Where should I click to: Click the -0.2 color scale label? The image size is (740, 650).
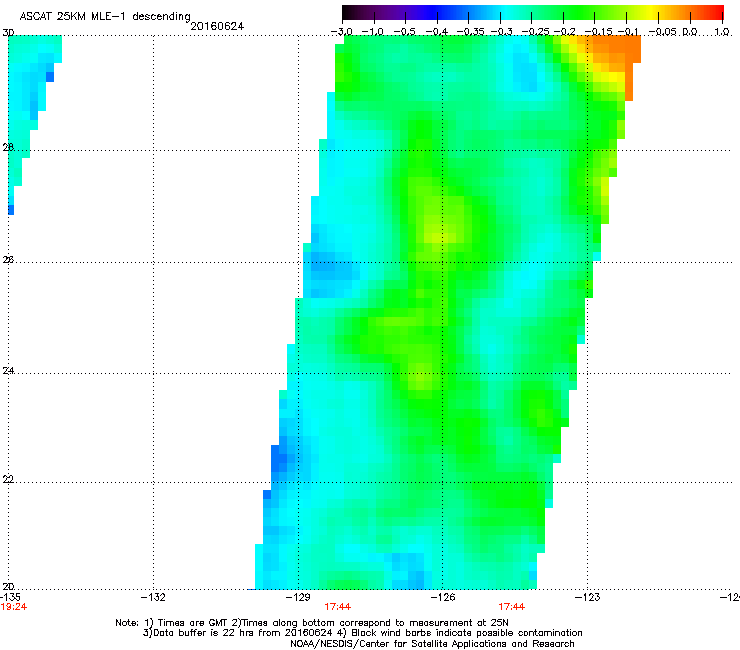point(565,32)
